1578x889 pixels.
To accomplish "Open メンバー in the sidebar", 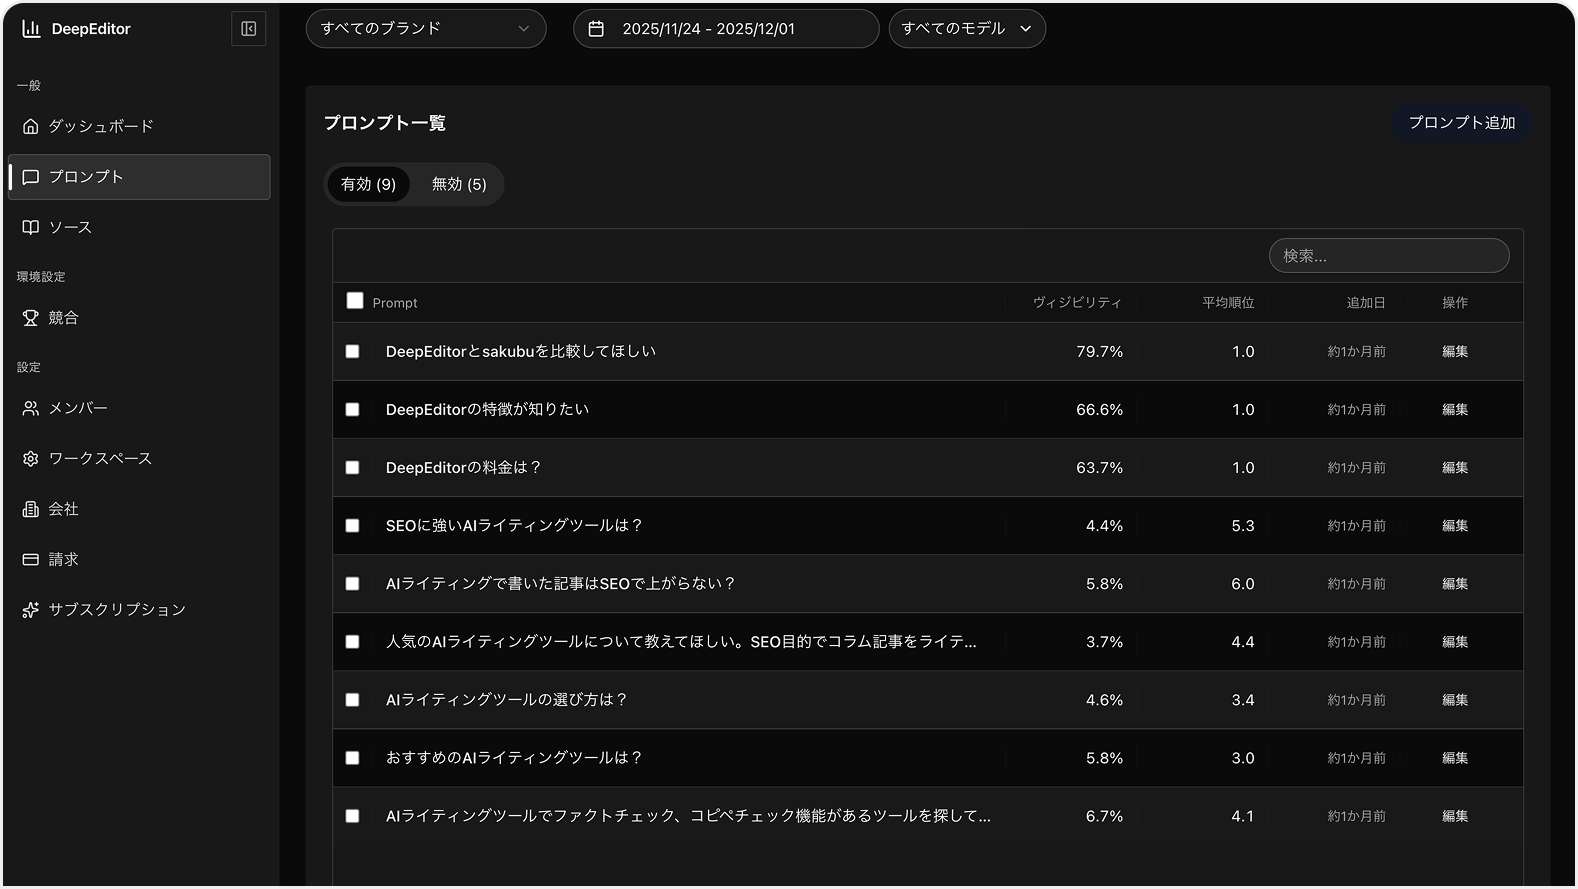I will coord(139,408).
